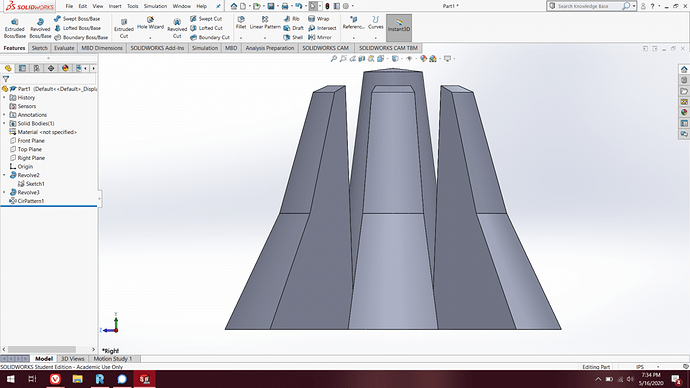Image resolution: width=690 pixels, height=388 pixels.
Task: Open the Windows Start menu
Action: coord(10,379)
